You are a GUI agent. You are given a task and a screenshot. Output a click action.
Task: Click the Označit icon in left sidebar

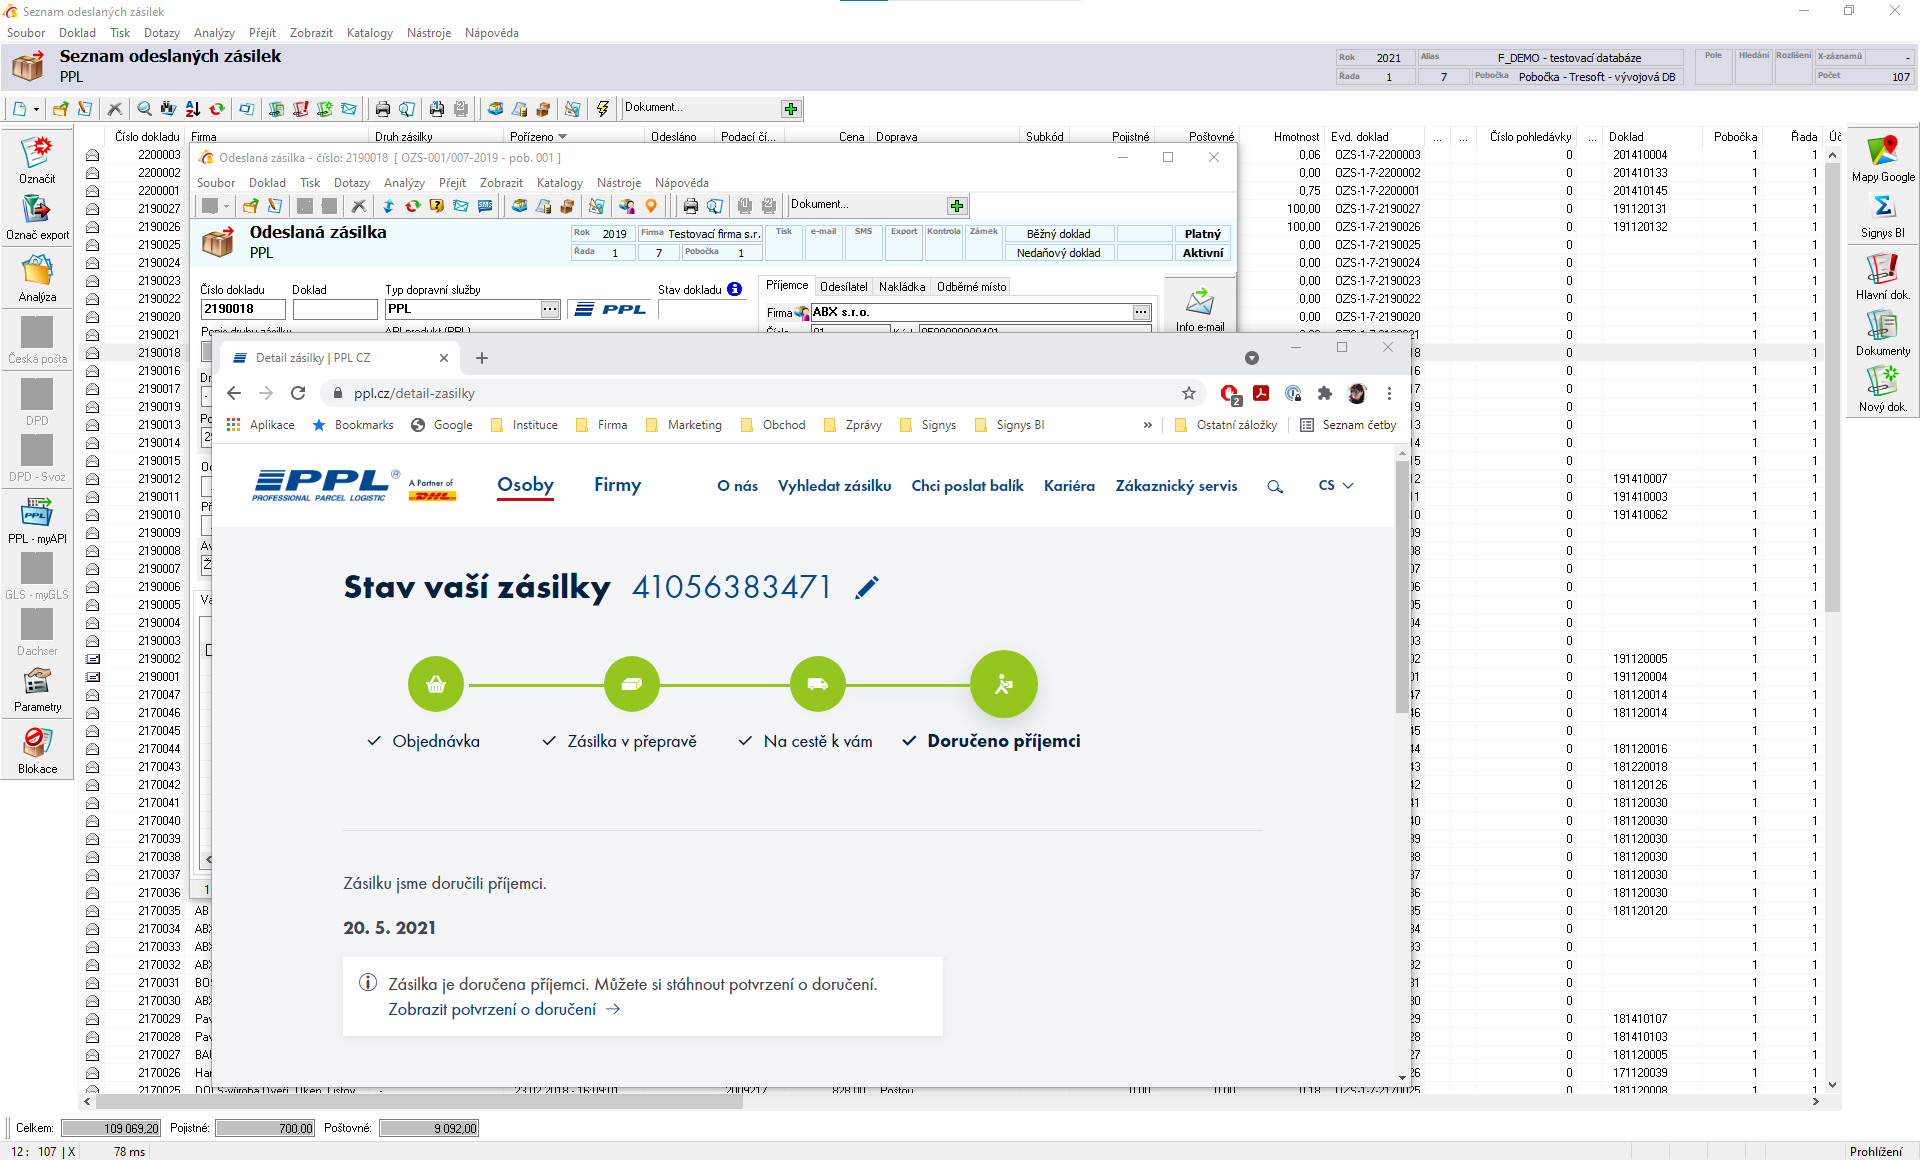click(37, 159)
